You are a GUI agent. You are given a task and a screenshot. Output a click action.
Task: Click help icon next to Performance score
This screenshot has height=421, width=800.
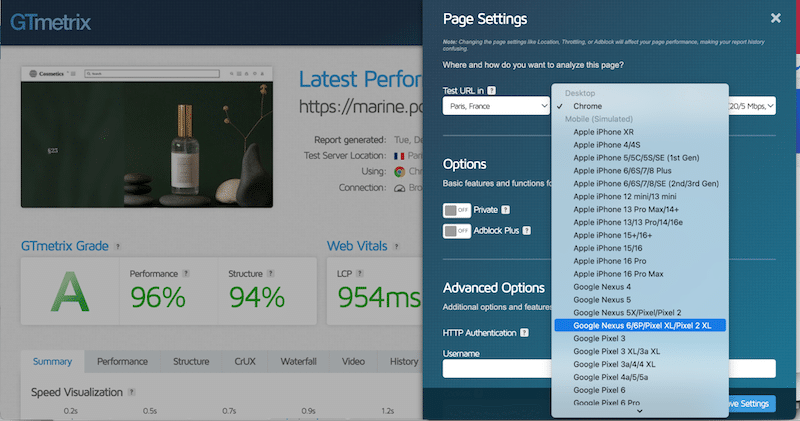click(x=187, y=272)
